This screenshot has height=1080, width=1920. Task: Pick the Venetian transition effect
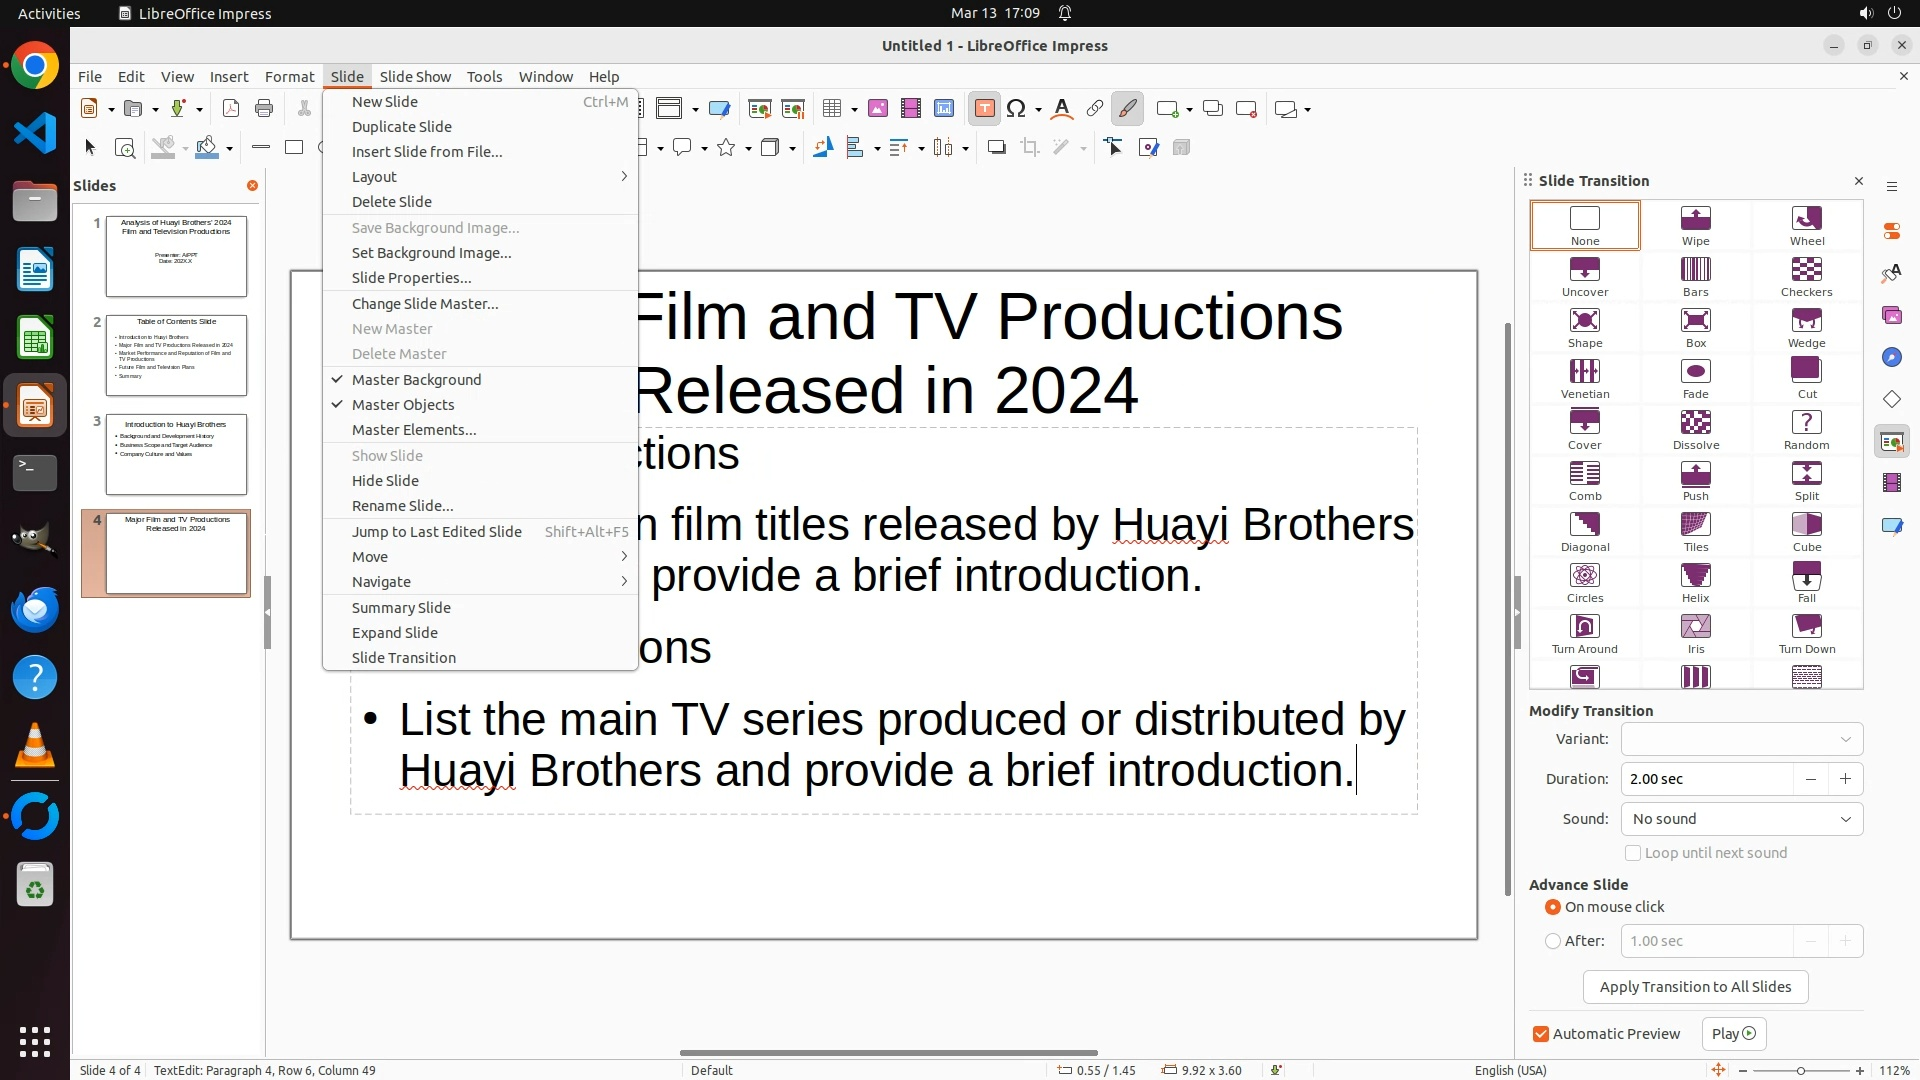[x=1584, y=377]
